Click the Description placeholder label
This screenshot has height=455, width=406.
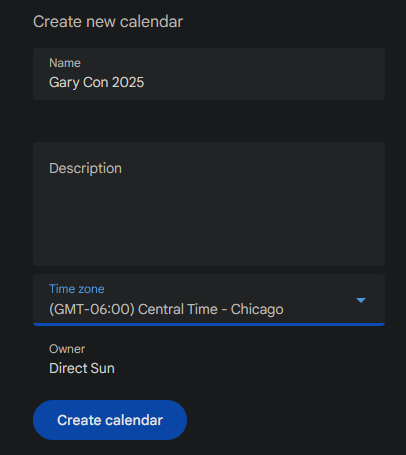(85, 168)
